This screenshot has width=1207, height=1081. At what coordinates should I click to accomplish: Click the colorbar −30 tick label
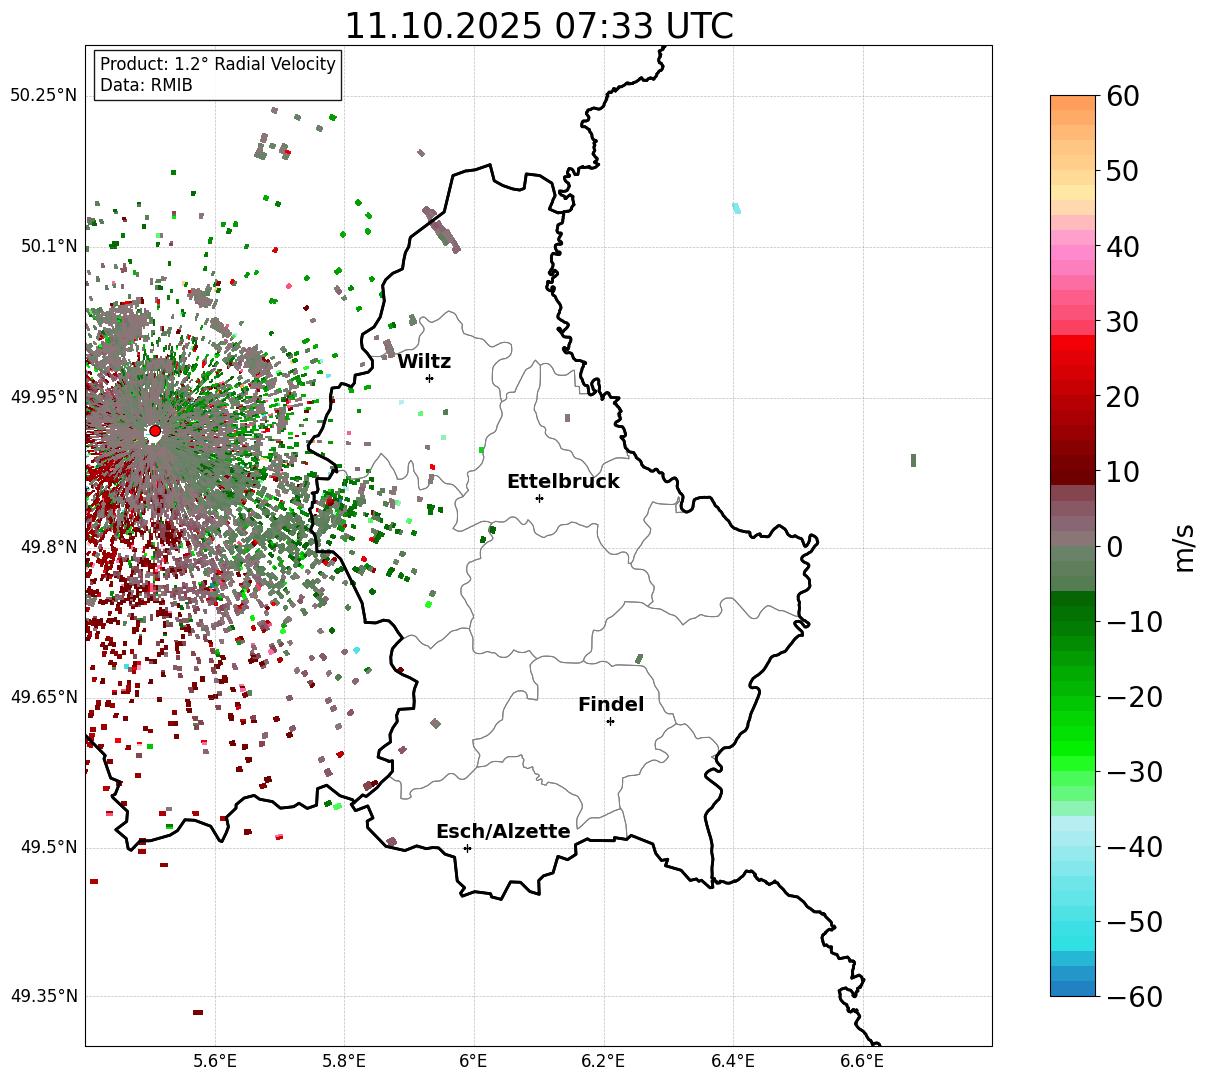click(1134, 772)
